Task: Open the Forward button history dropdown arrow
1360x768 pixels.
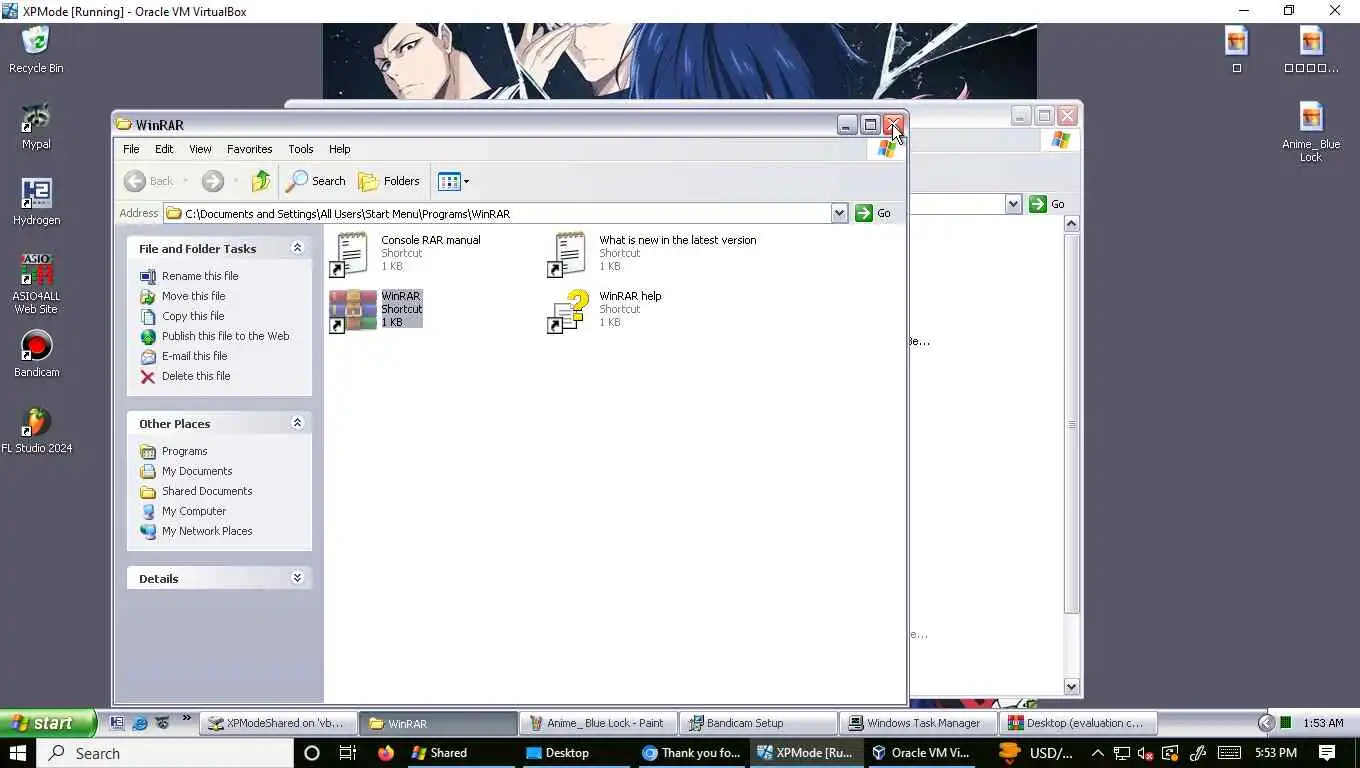Action: (236, 181)
